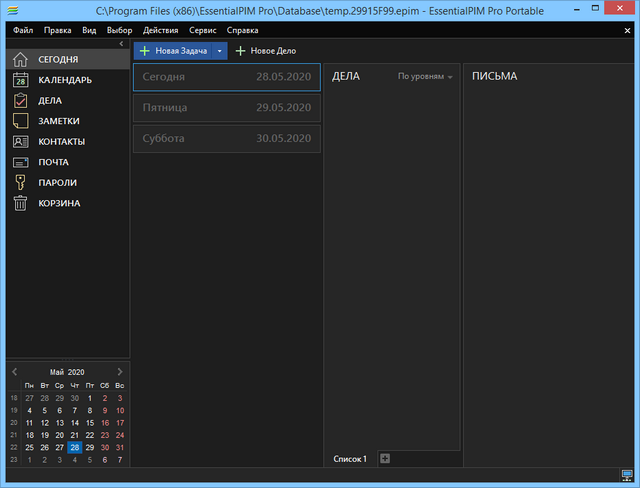Select the Контакты contacts icon

[20, 141]
